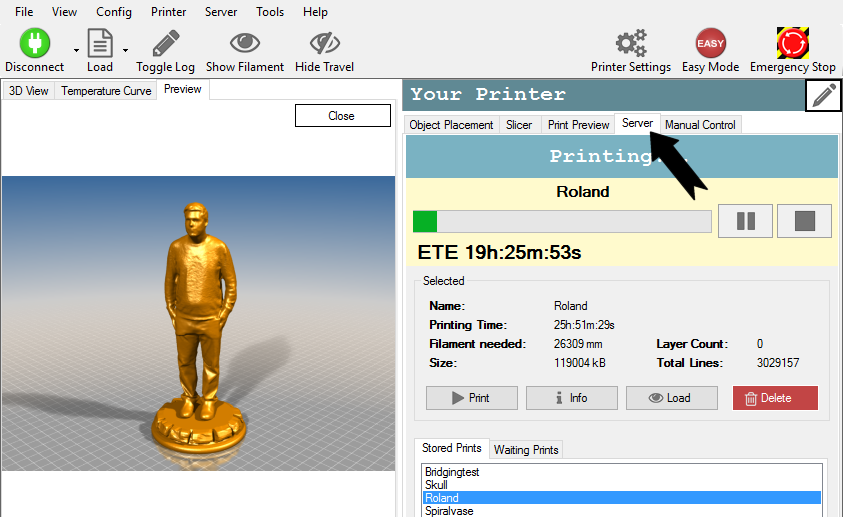The width and height of the screenshot is (843, 517).
Task: Click the red Delete button
Action: (775, 398)
